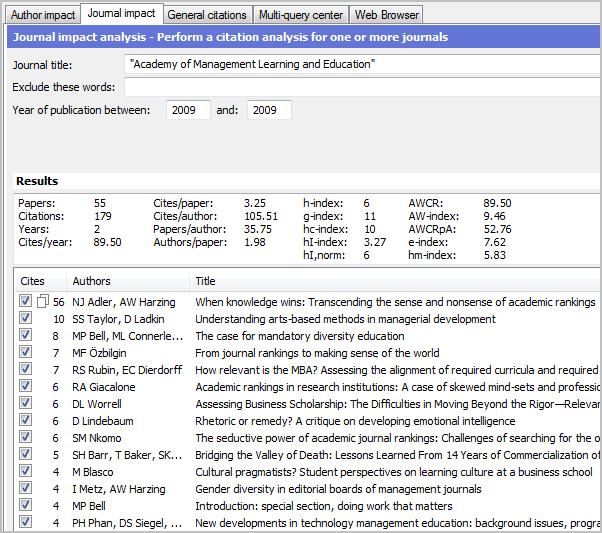The width and height of the screenshot is (602, 533).
Task: Click author name 'M Blasco'
Action: click(x=93, y=472)
